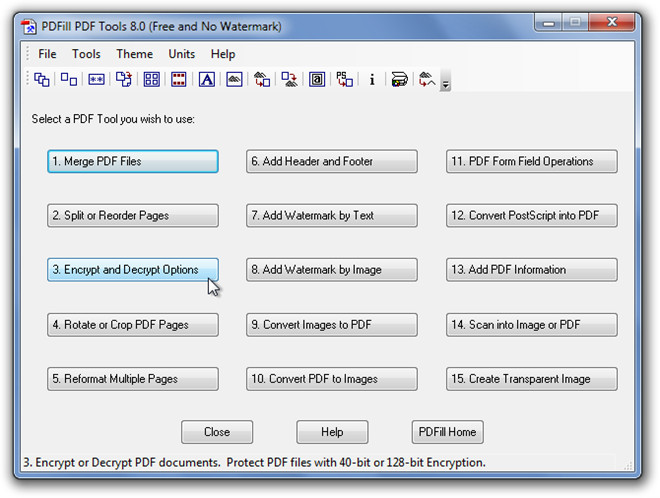Image resolution: width=660 pixels, height=498 pixels.
Task: Click the Close button at bottom
Action: point(217,432)
